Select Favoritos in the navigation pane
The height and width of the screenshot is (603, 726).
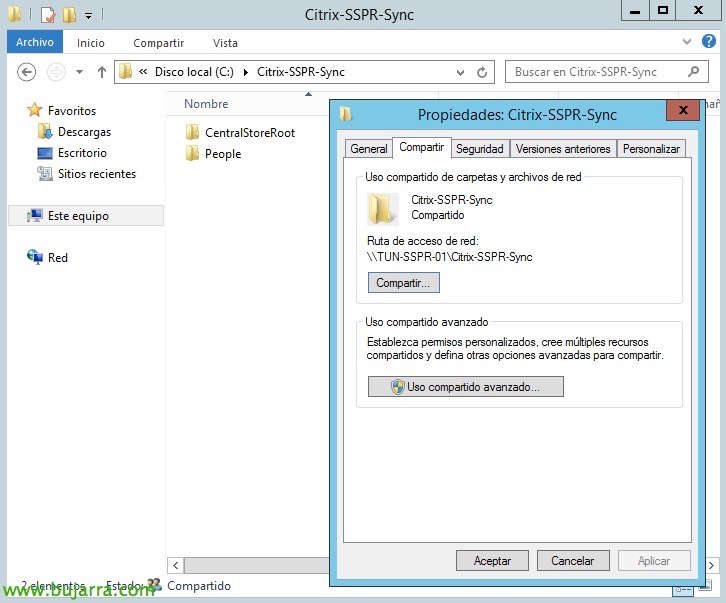coord(71,111)
